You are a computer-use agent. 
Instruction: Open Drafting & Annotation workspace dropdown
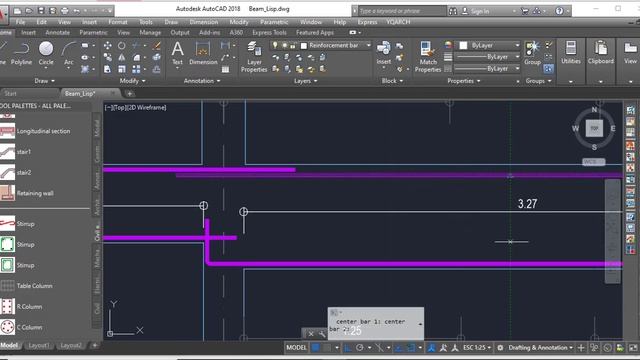[x=540, y=348]
